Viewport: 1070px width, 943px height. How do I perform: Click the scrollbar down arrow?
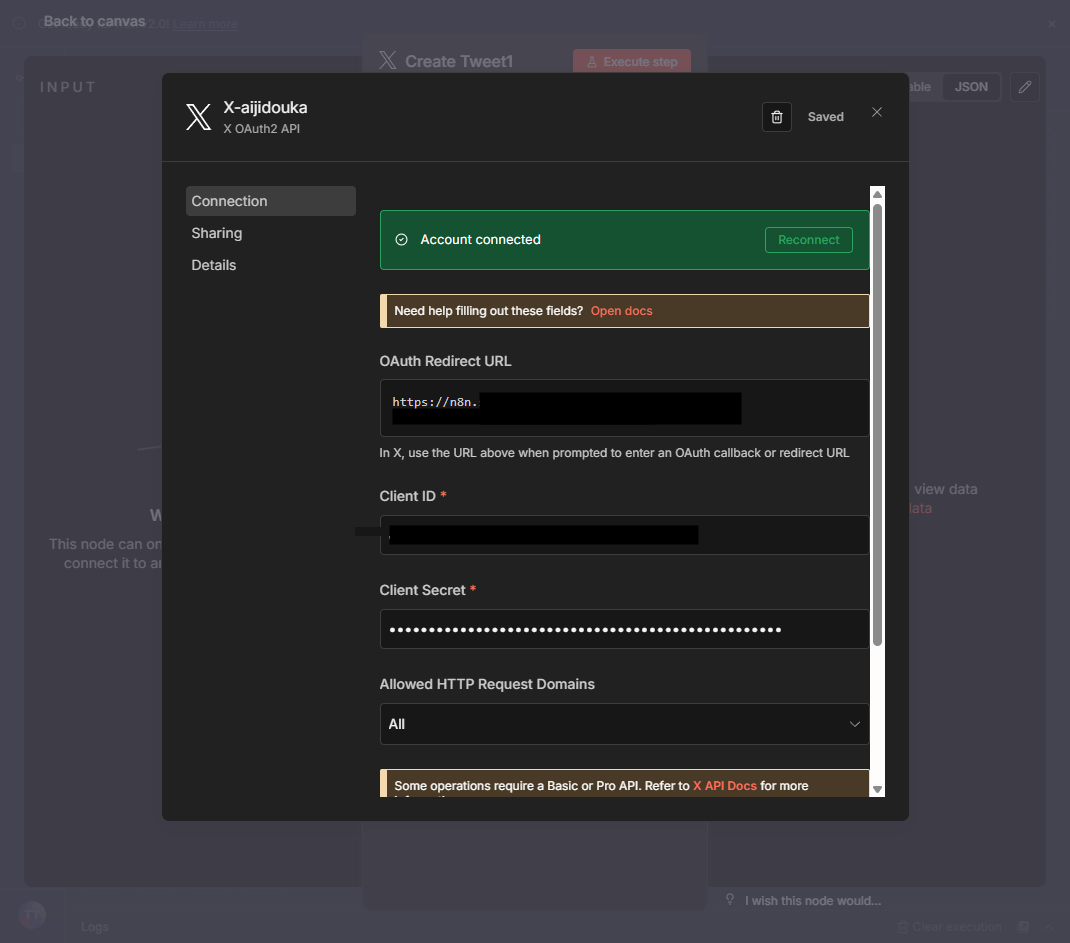pyautogui.click(x=877, y=789)
